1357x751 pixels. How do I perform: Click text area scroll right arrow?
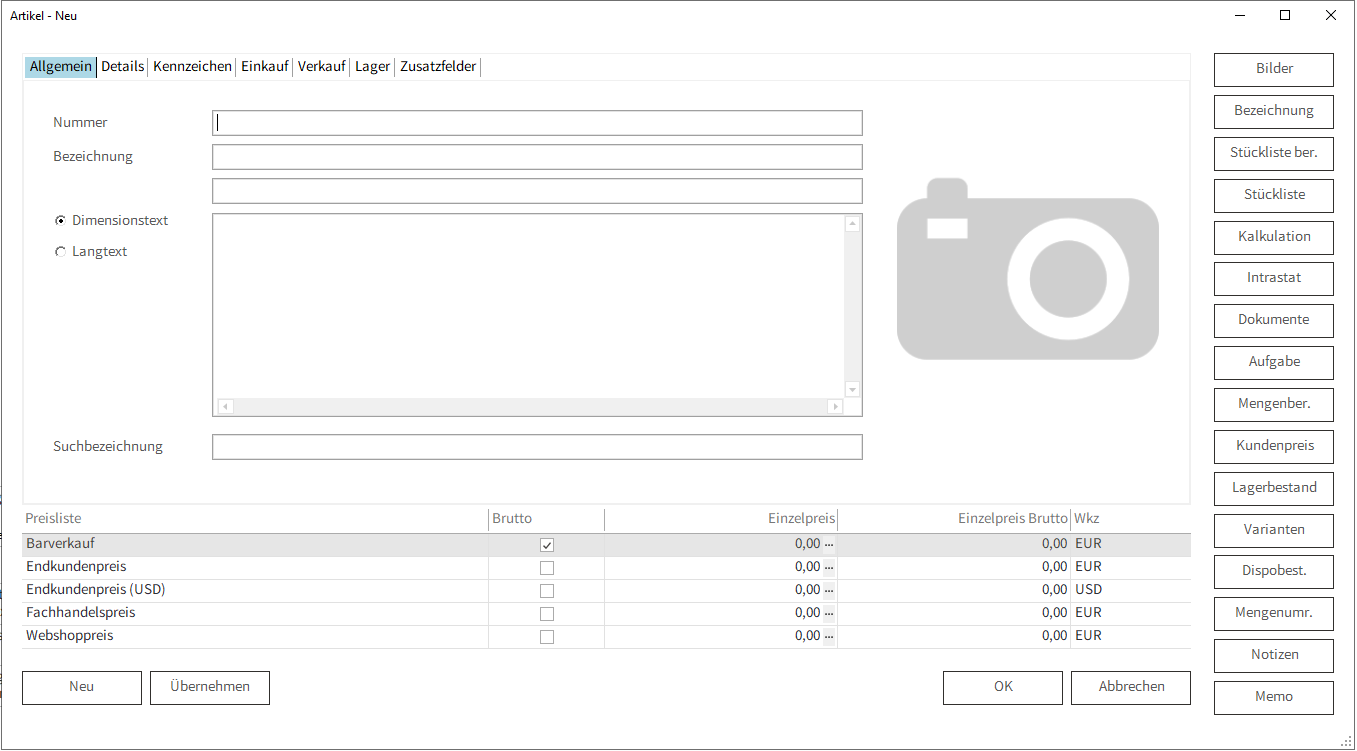coord(835,407)
